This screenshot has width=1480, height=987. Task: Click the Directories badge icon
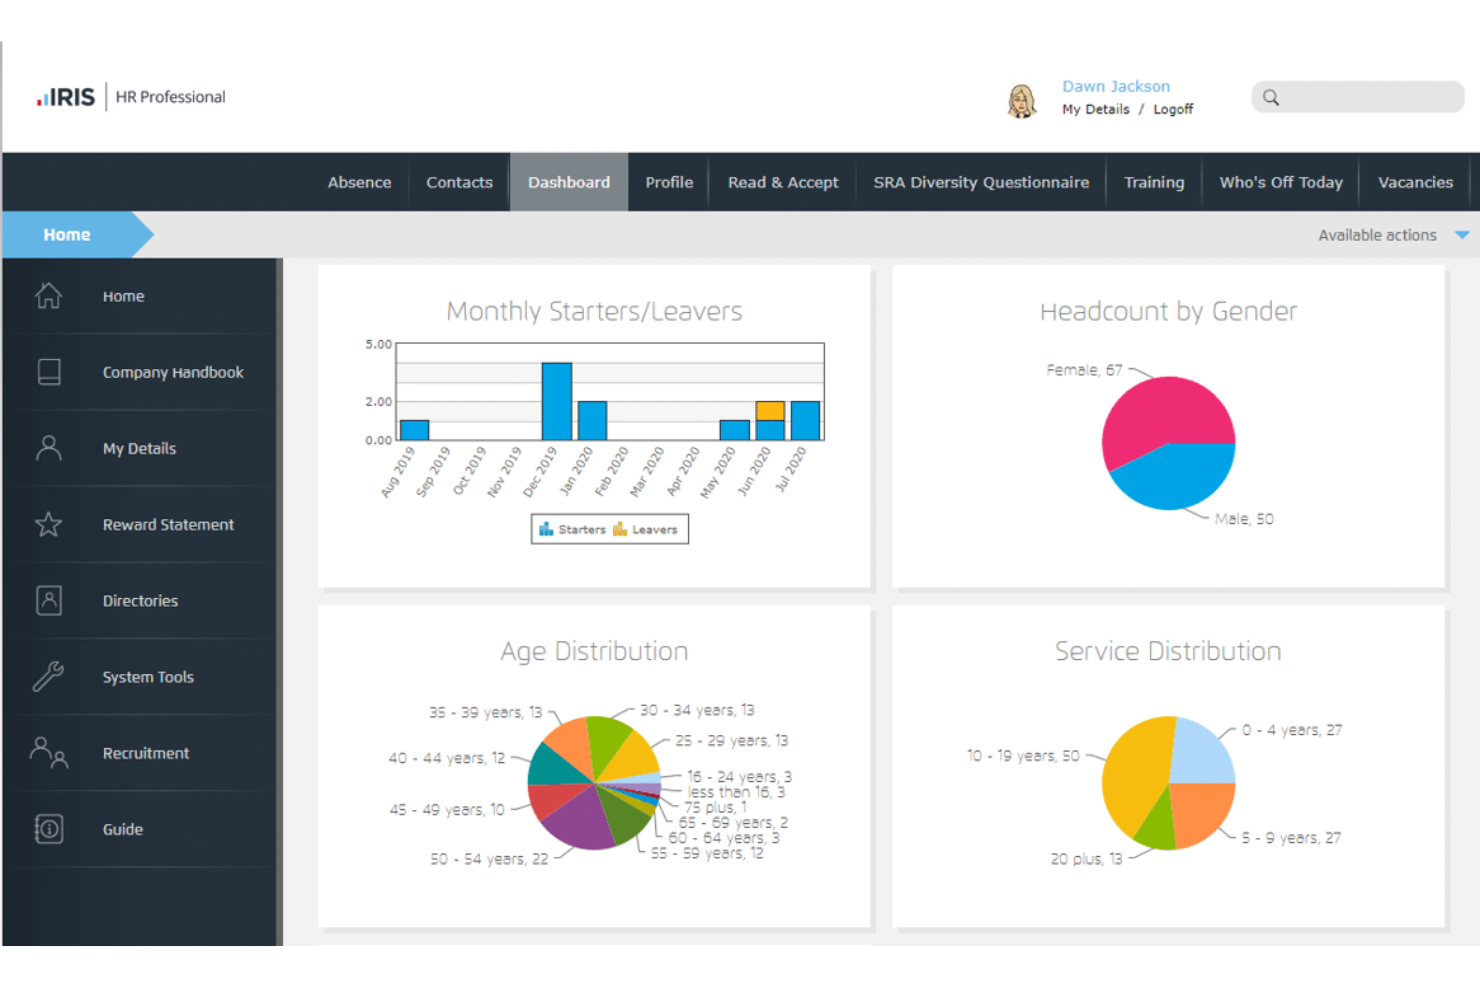click(48, 600)
